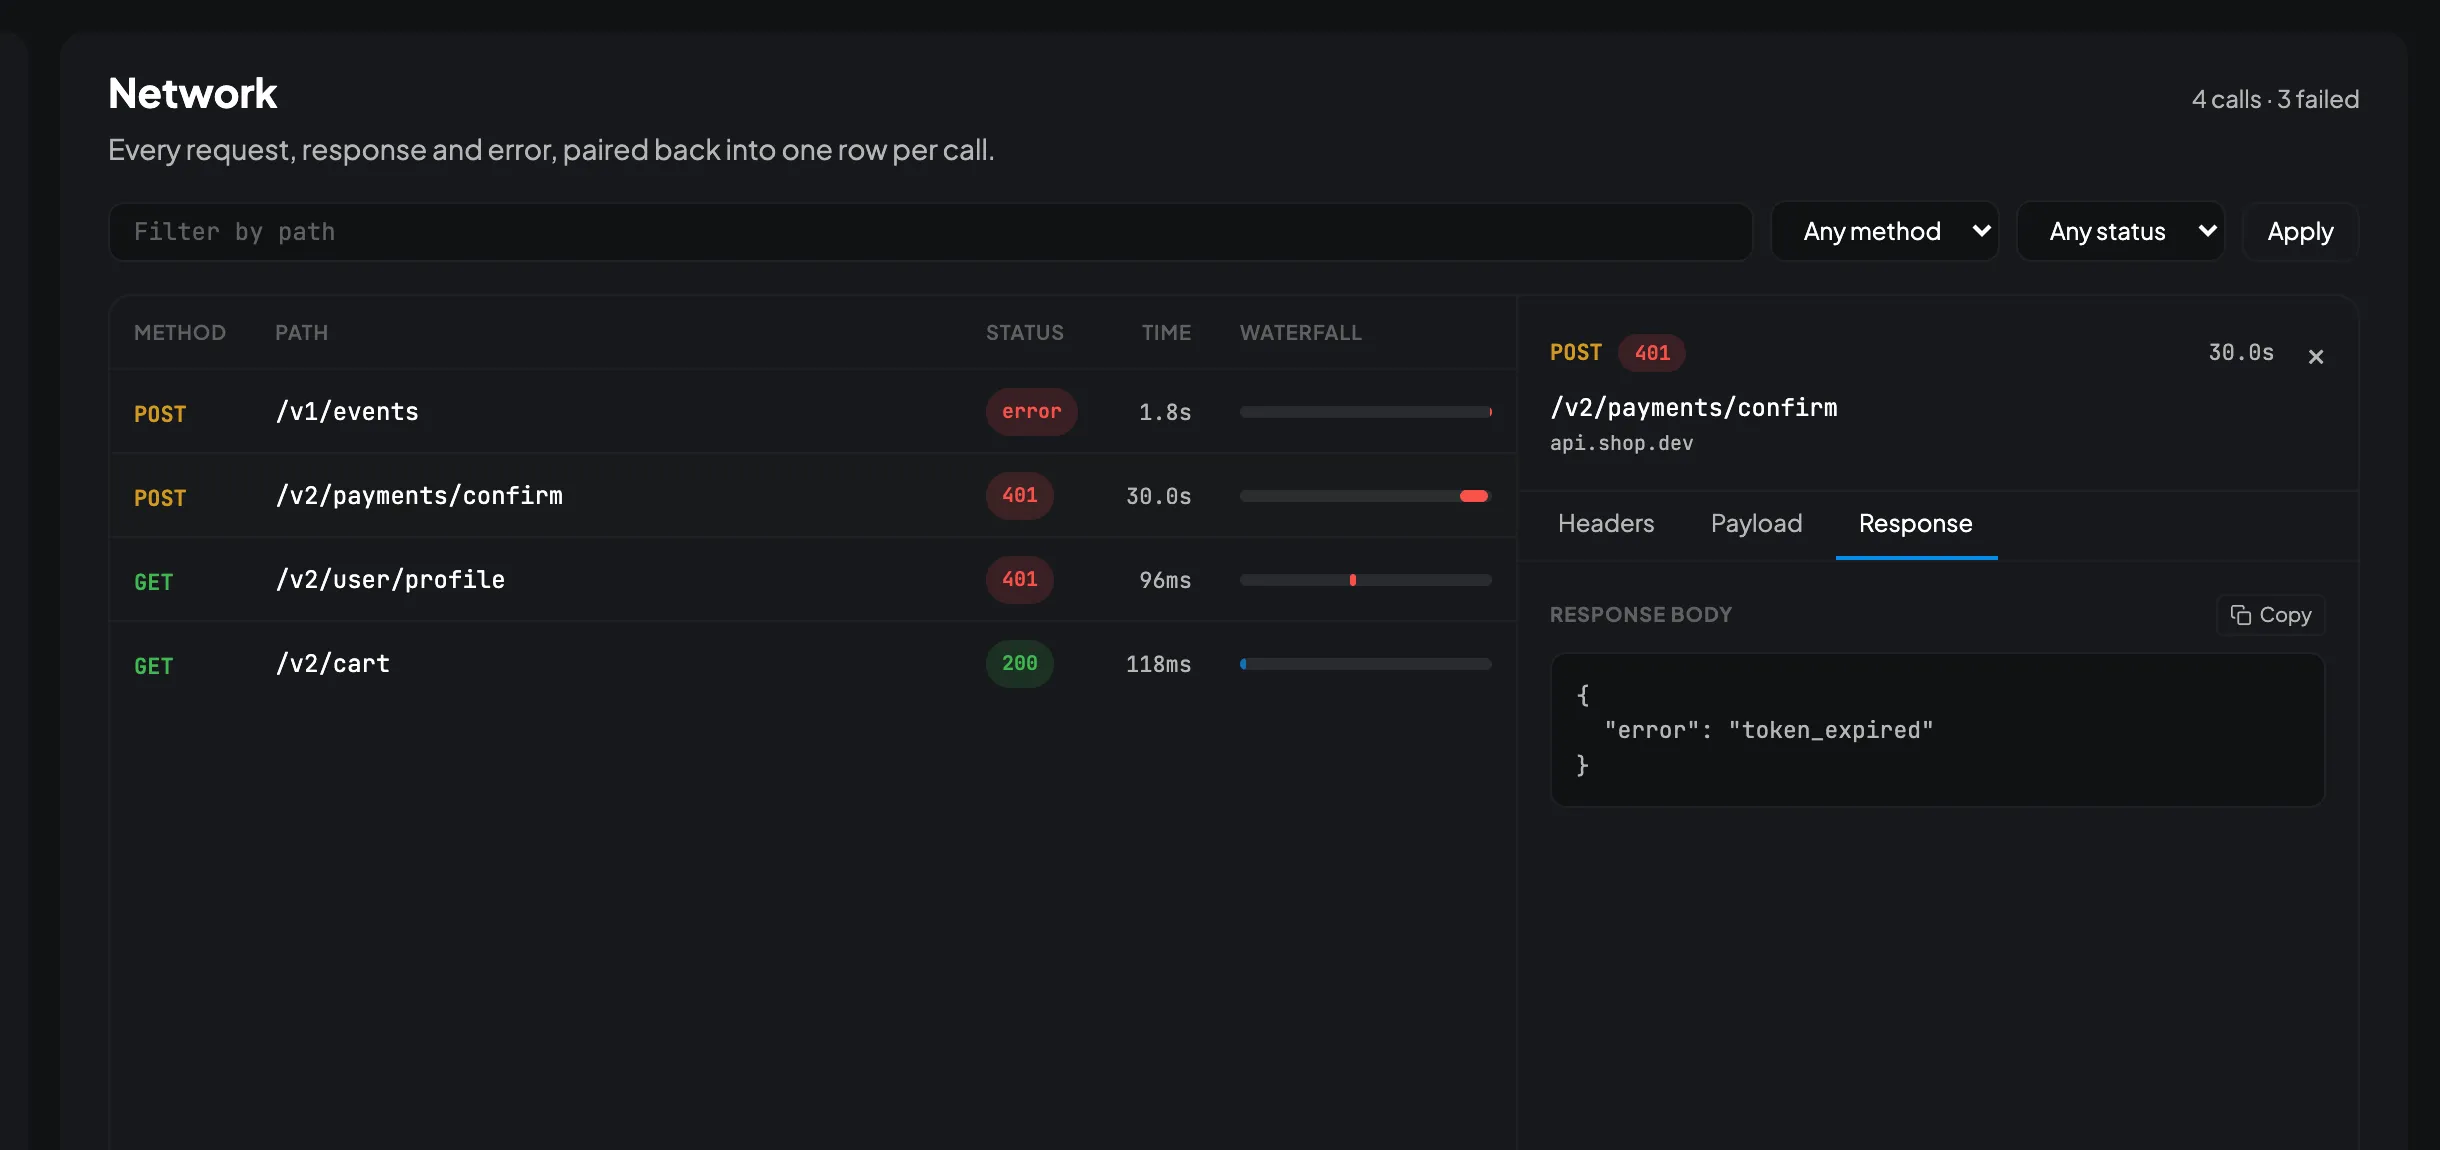Open the /v2/cart request
Image resolution: width=2440 pixels, height=1150 pixels.
[x=813, y=664]
